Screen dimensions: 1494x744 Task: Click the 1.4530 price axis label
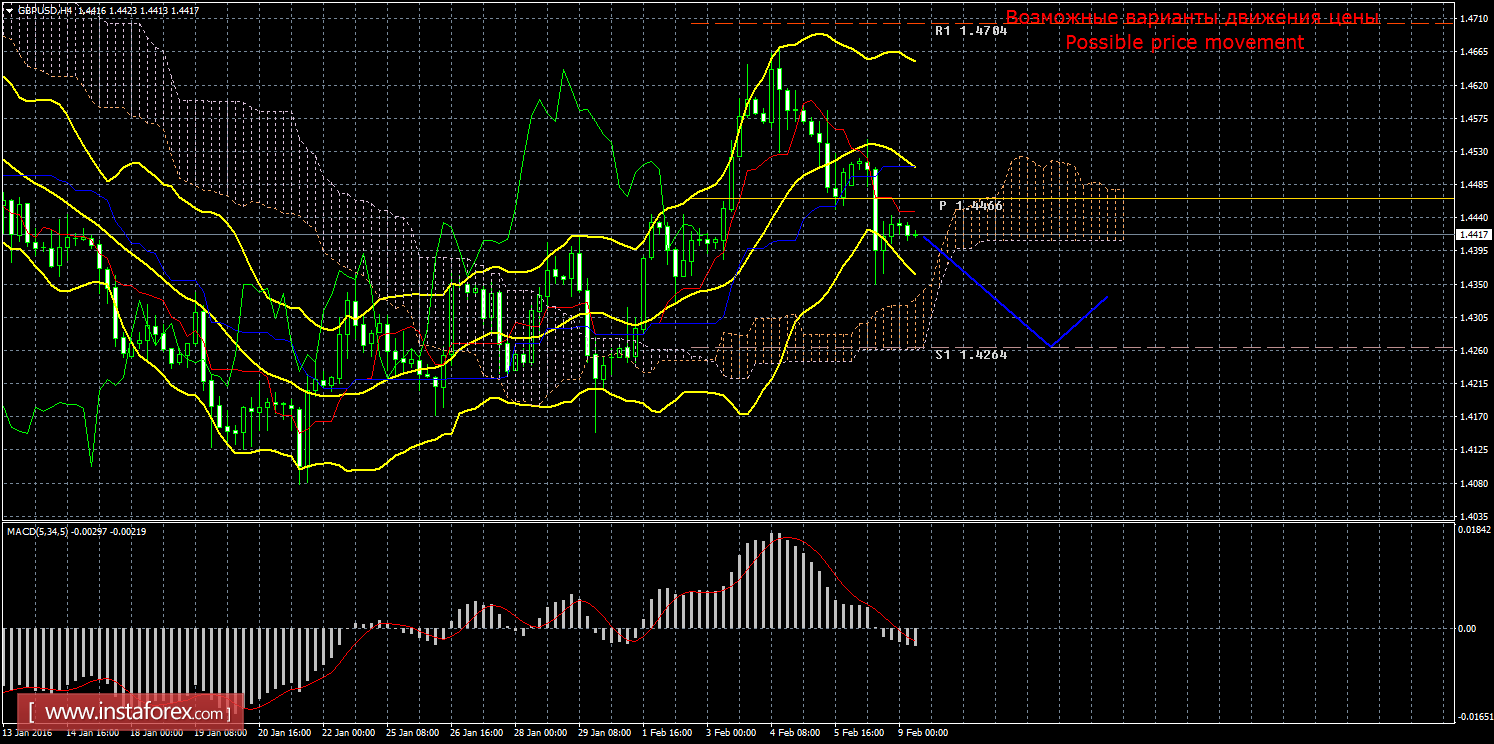1471,152
